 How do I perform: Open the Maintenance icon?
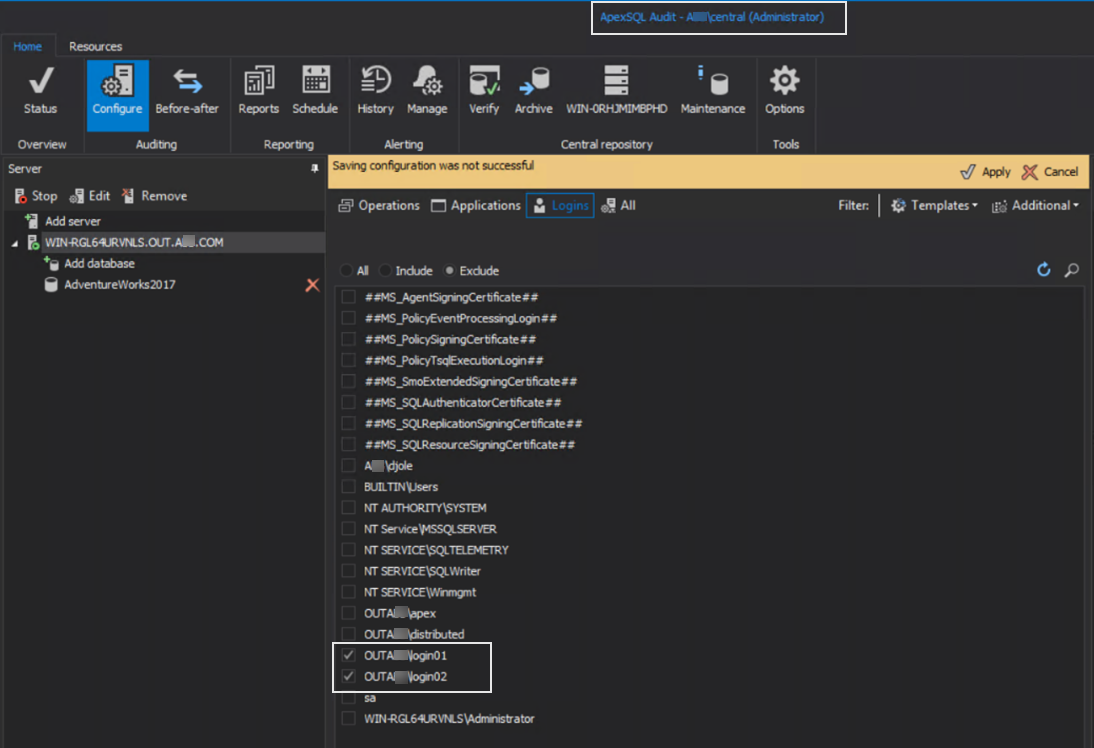(x=713, y=91)
